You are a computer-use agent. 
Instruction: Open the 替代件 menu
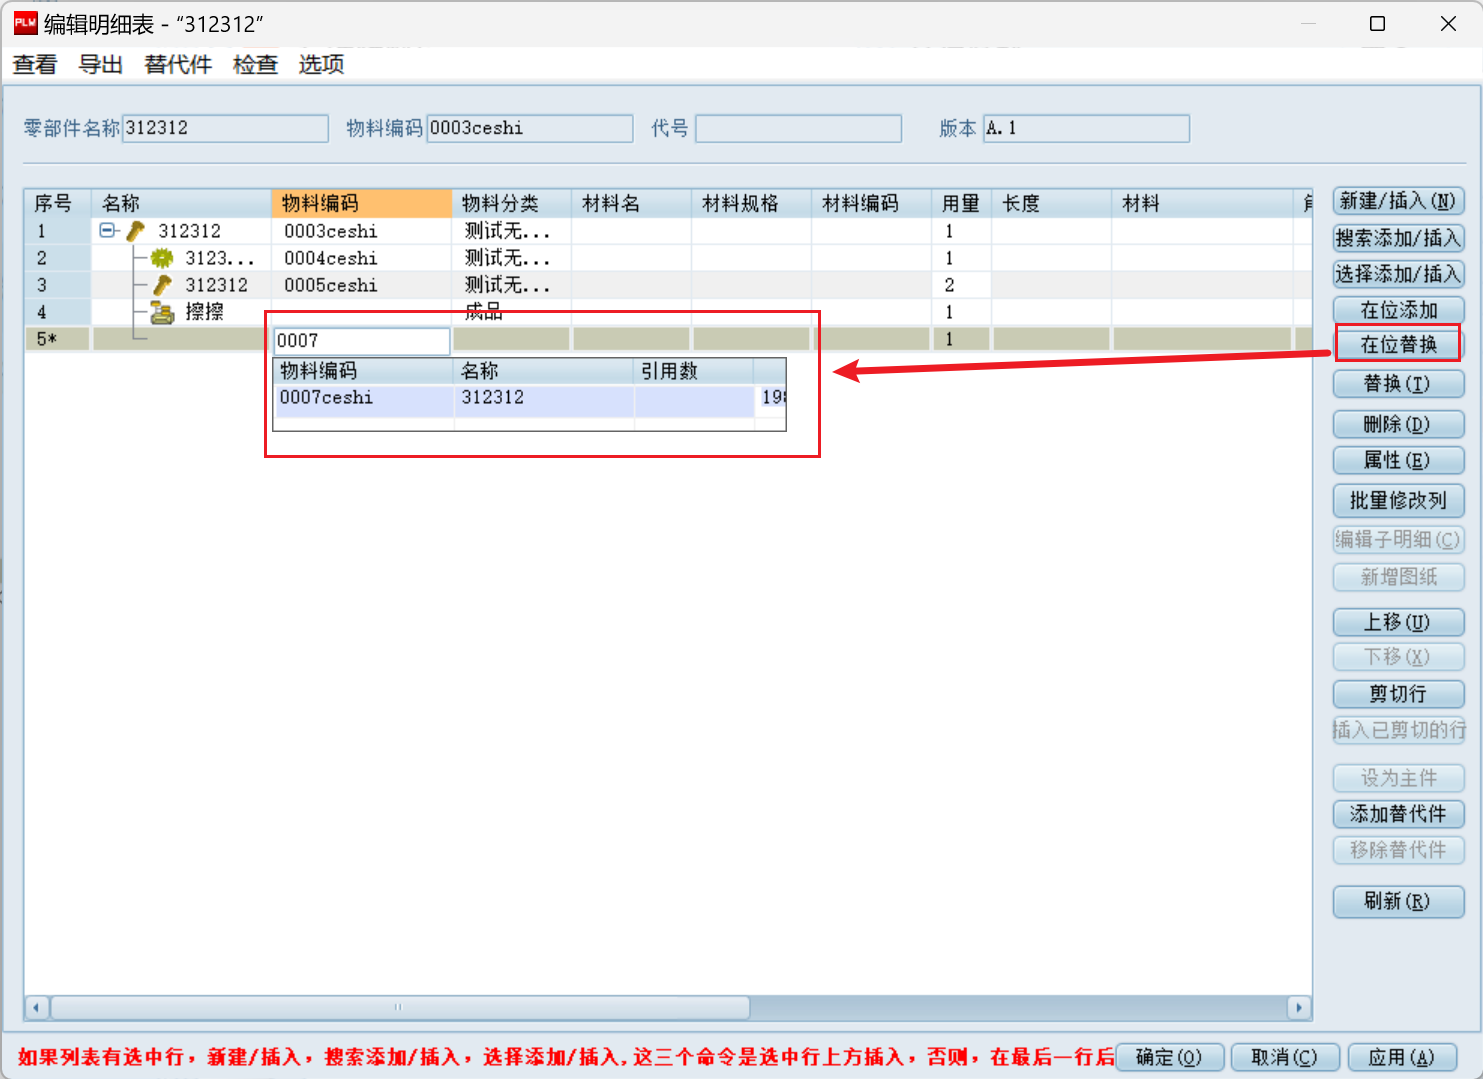point(178,64)
